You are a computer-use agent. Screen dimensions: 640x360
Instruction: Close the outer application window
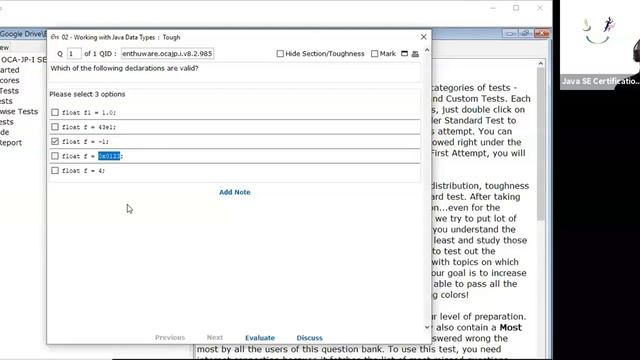pos(540,8)
